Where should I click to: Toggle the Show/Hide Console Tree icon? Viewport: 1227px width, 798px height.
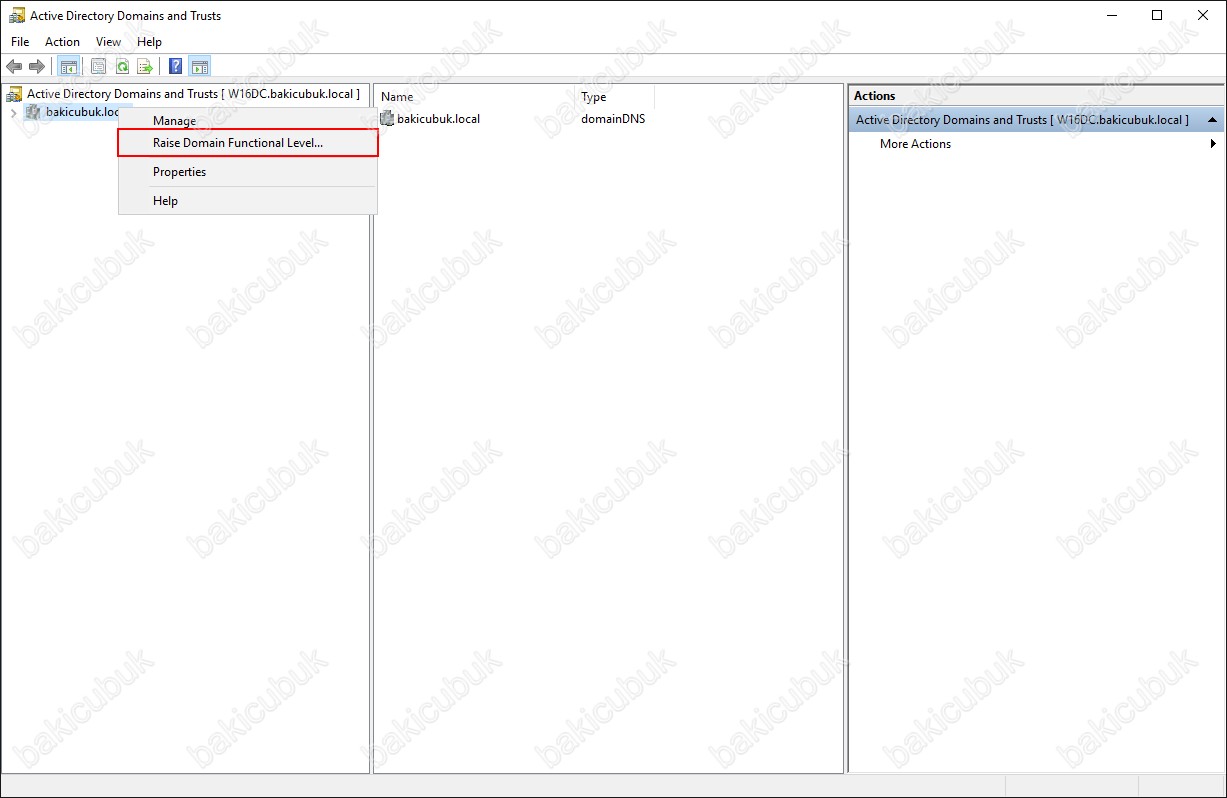coord(68,66)
